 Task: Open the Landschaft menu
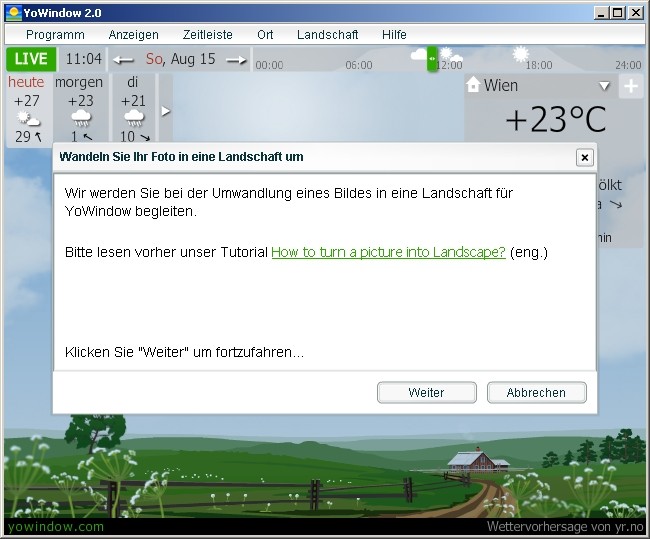coord(327,34)
